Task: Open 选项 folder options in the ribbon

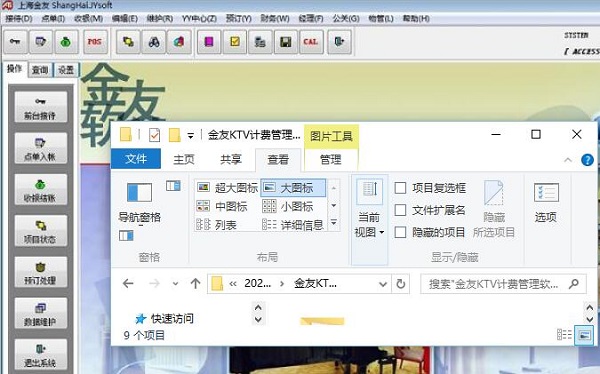Action: (545, 203)
